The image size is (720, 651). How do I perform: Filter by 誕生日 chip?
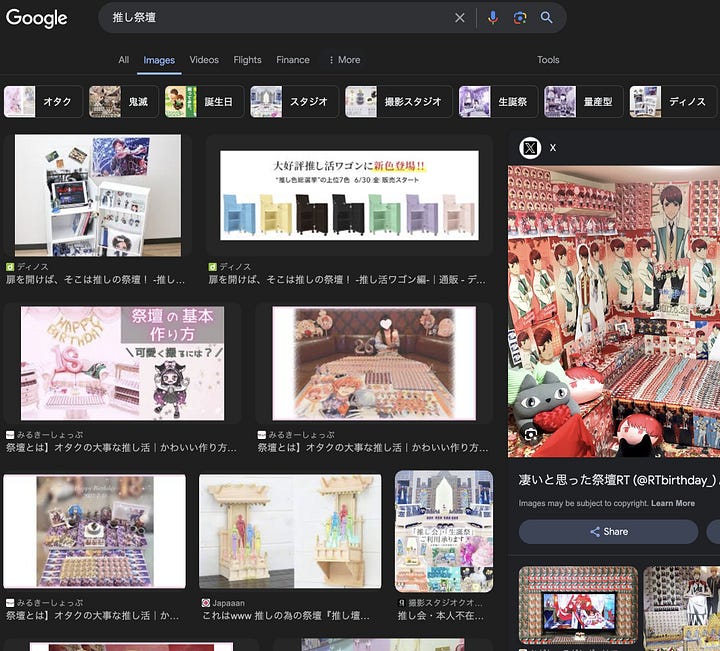204,101
